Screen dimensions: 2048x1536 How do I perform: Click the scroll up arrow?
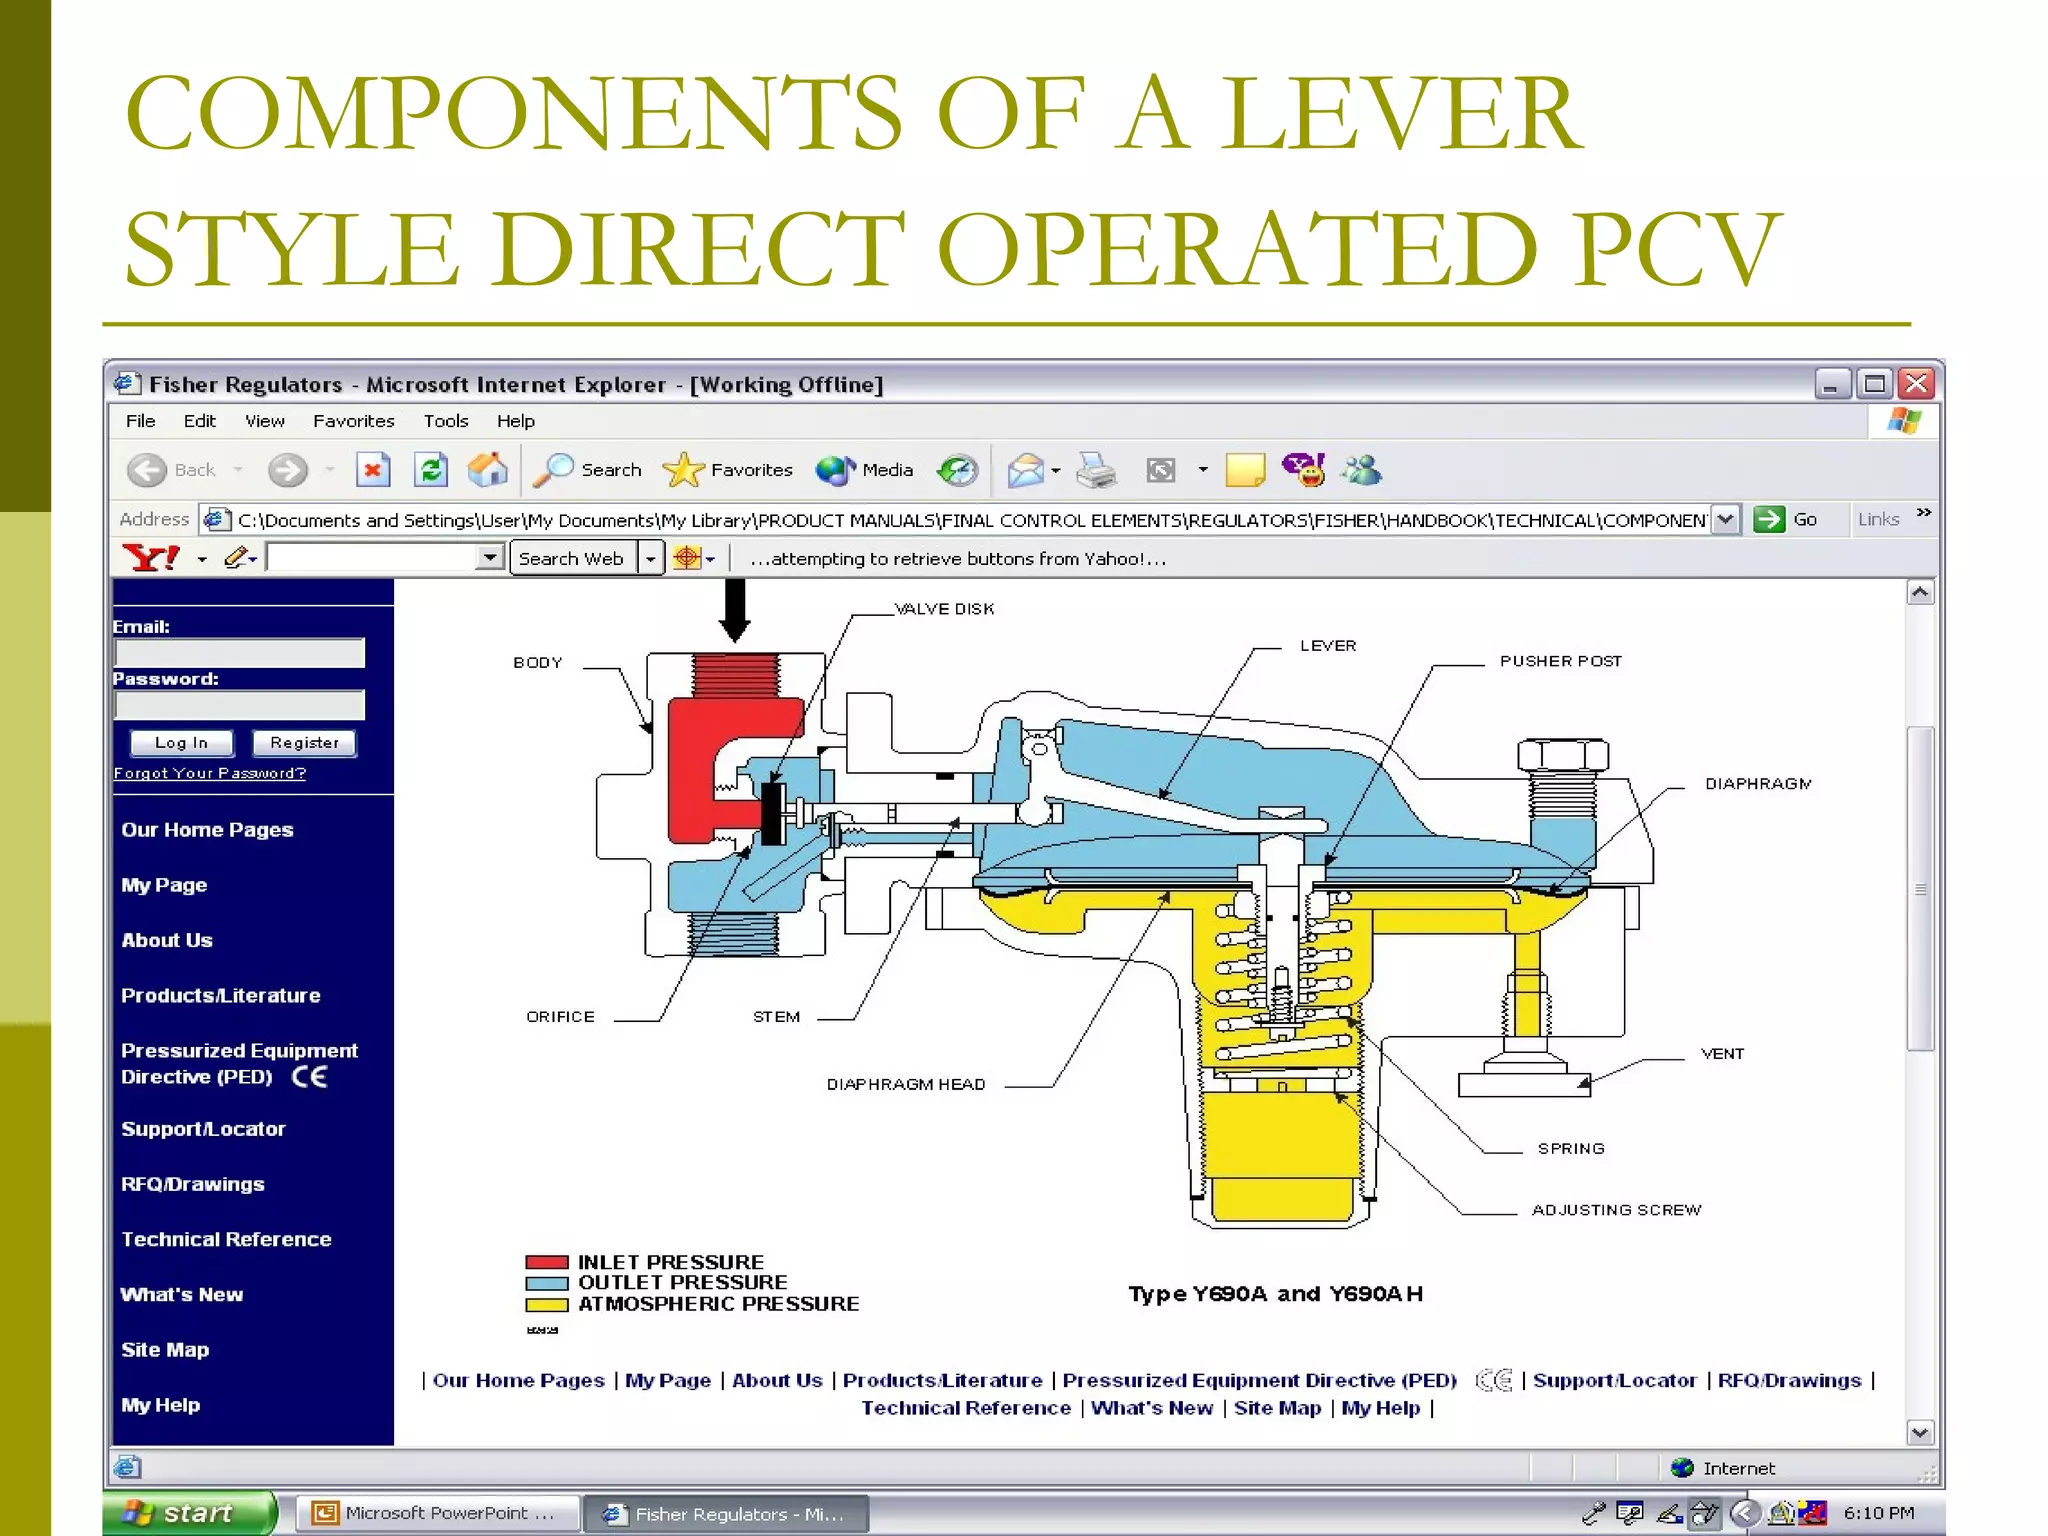(1920, 593)
